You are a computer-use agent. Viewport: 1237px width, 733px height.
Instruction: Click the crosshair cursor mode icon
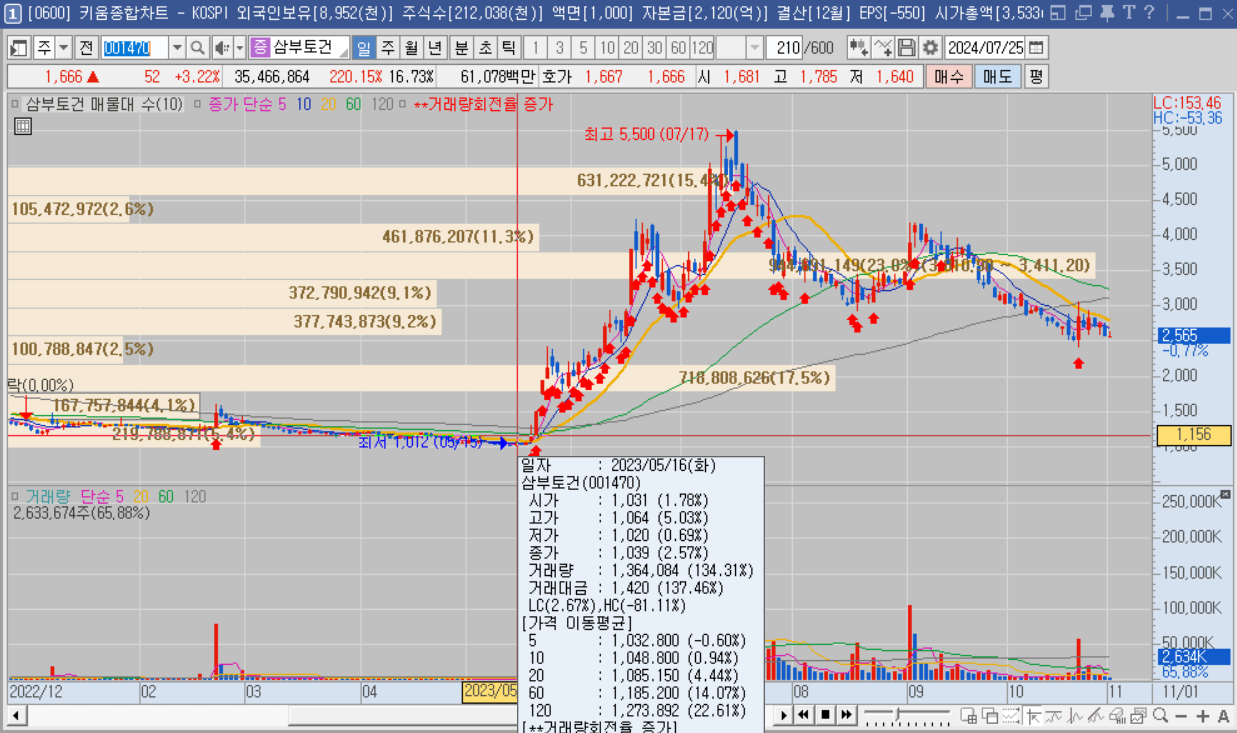click(1033, 715)
